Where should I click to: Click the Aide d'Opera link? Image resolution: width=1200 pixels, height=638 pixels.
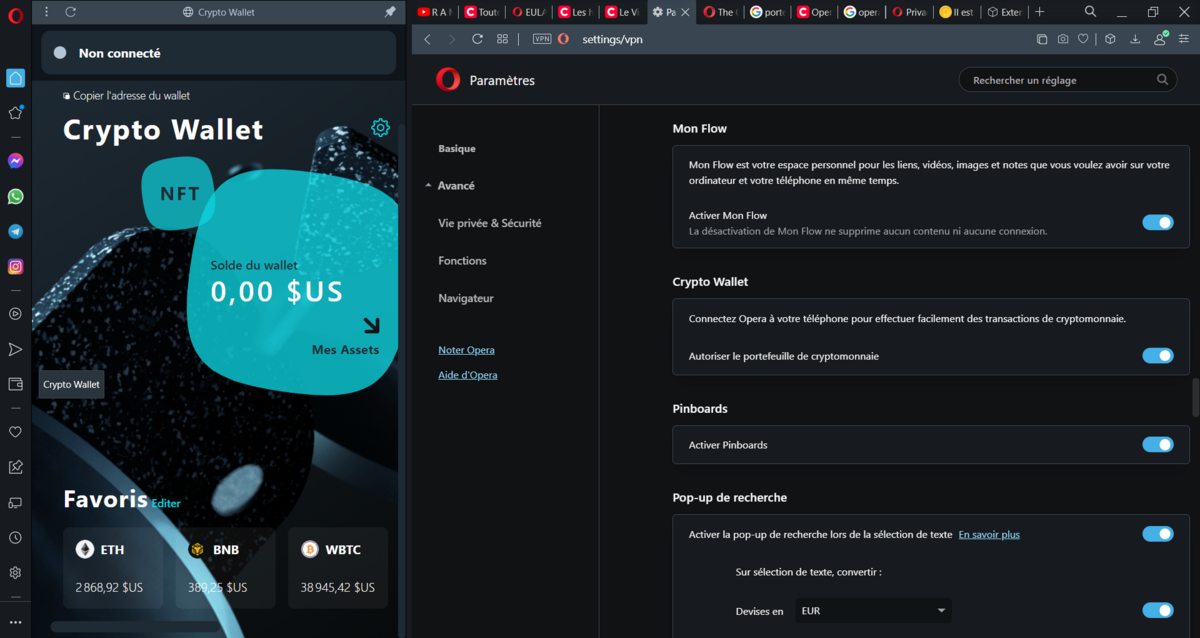467,375
